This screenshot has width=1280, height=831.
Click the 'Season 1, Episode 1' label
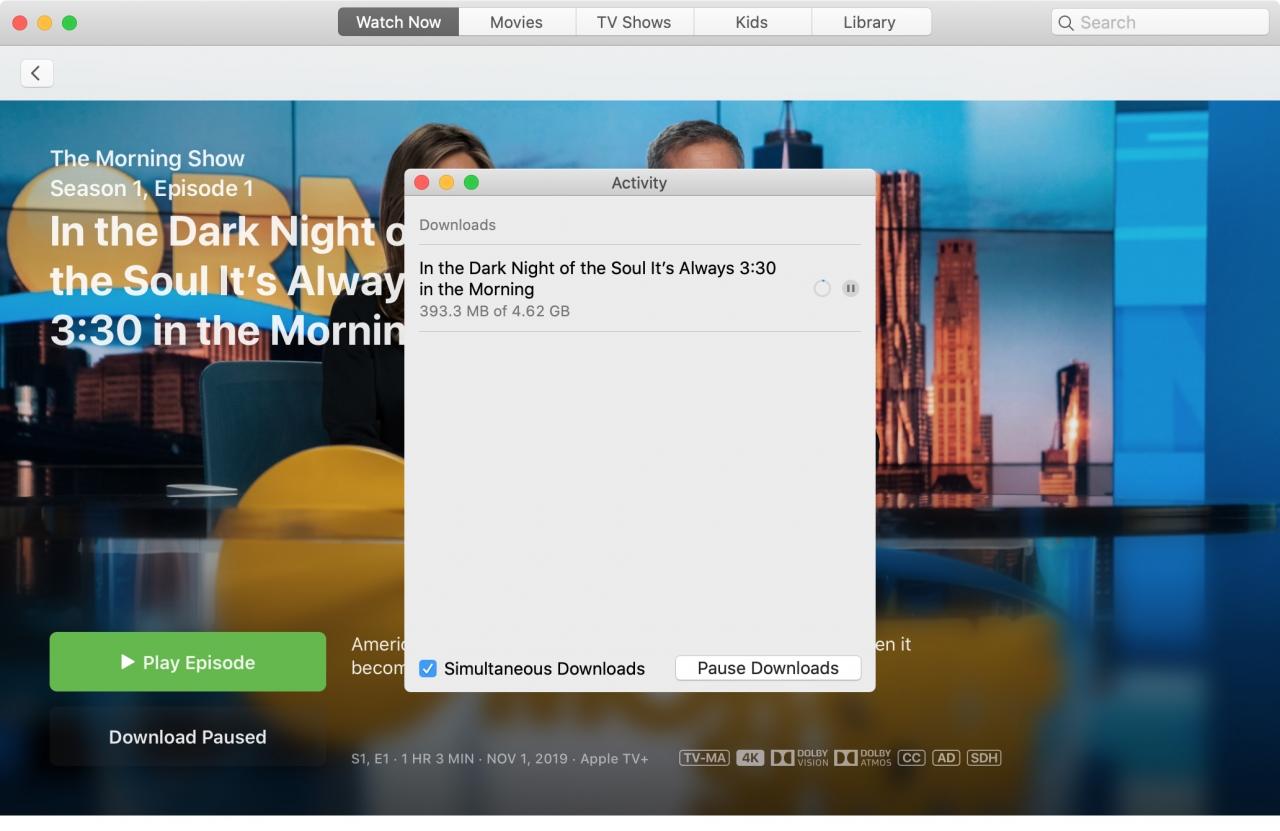pyautogui.click(x=151, y=188)
